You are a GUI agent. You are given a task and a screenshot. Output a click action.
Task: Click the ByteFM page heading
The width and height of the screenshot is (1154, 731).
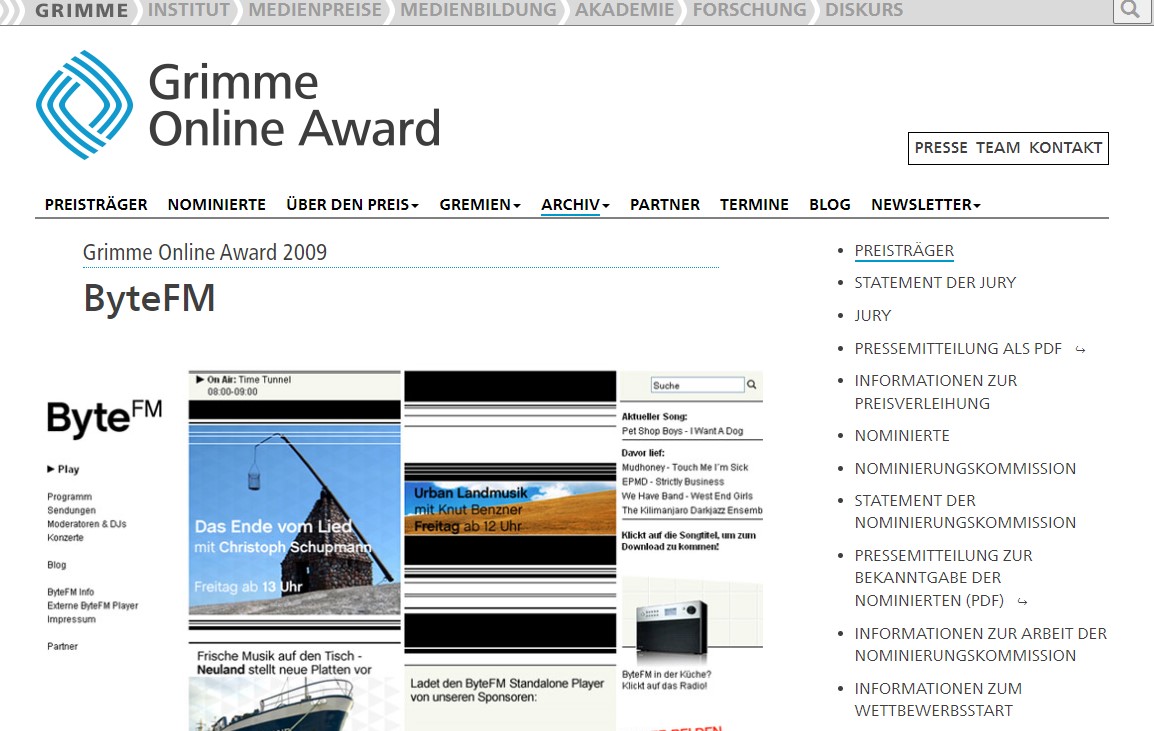coord(149,298)
